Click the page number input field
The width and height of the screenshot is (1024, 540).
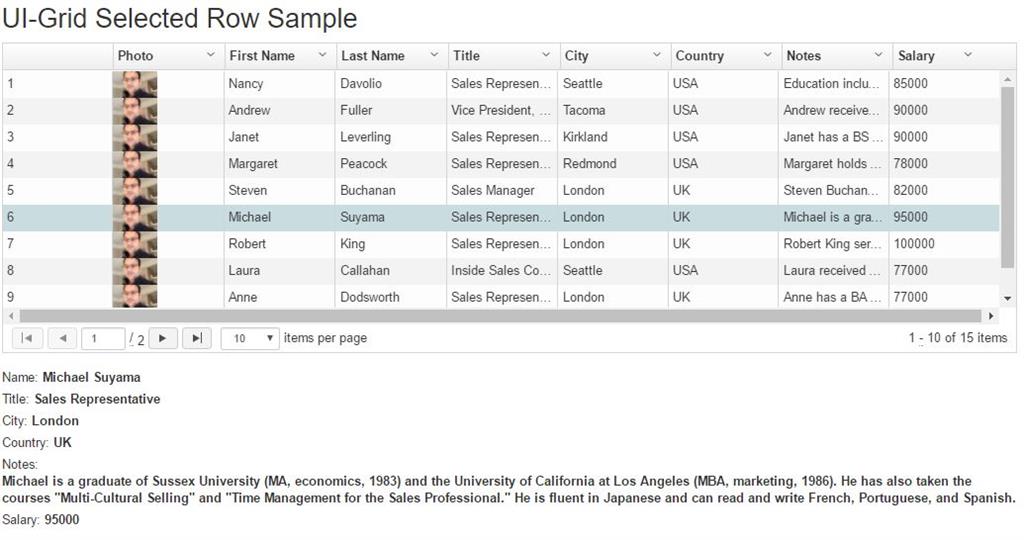click(x=102, y=338)
